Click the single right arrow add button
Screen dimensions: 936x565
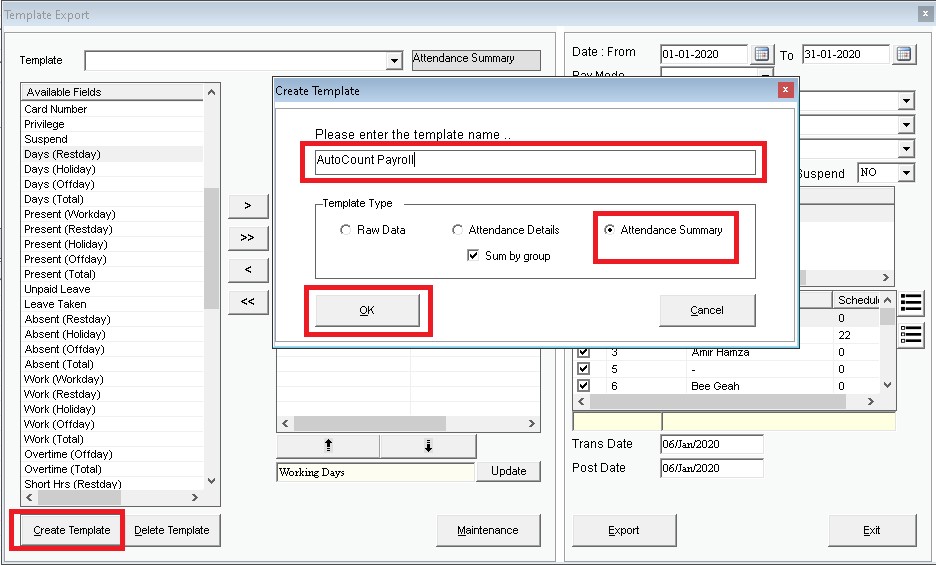coord(247,206)
